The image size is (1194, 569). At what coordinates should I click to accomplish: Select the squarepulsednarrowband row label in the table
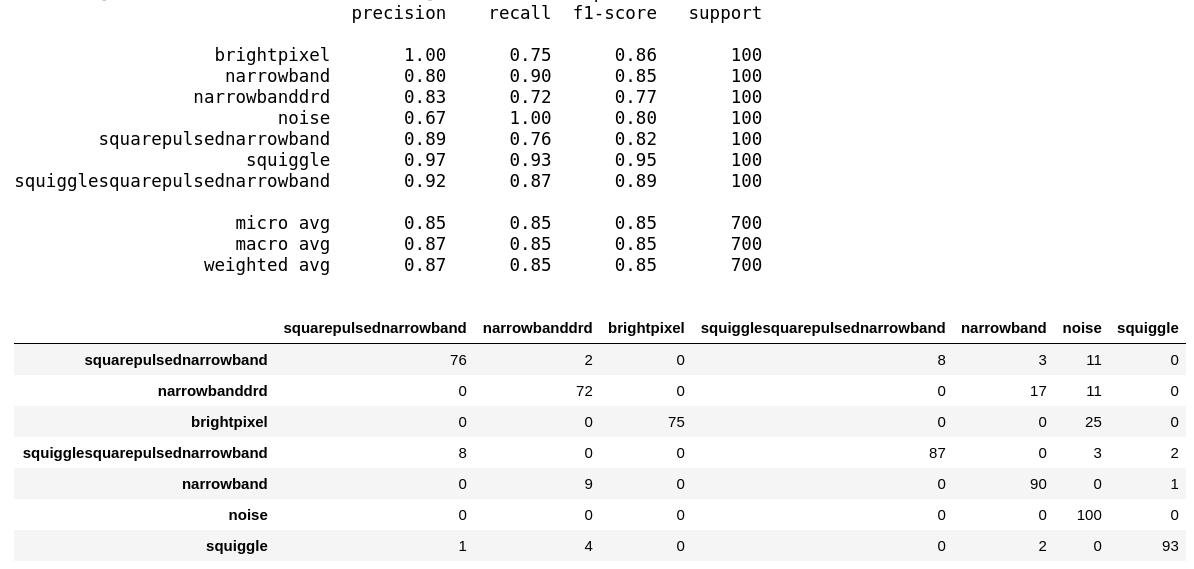176,360
